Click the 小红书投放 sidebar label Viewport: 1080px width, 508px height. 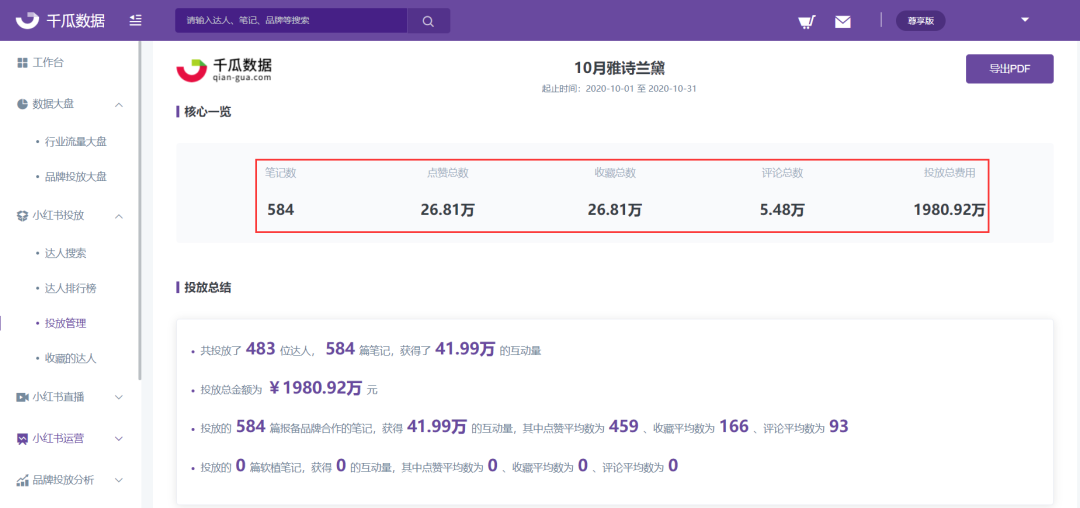pos(58,215)
